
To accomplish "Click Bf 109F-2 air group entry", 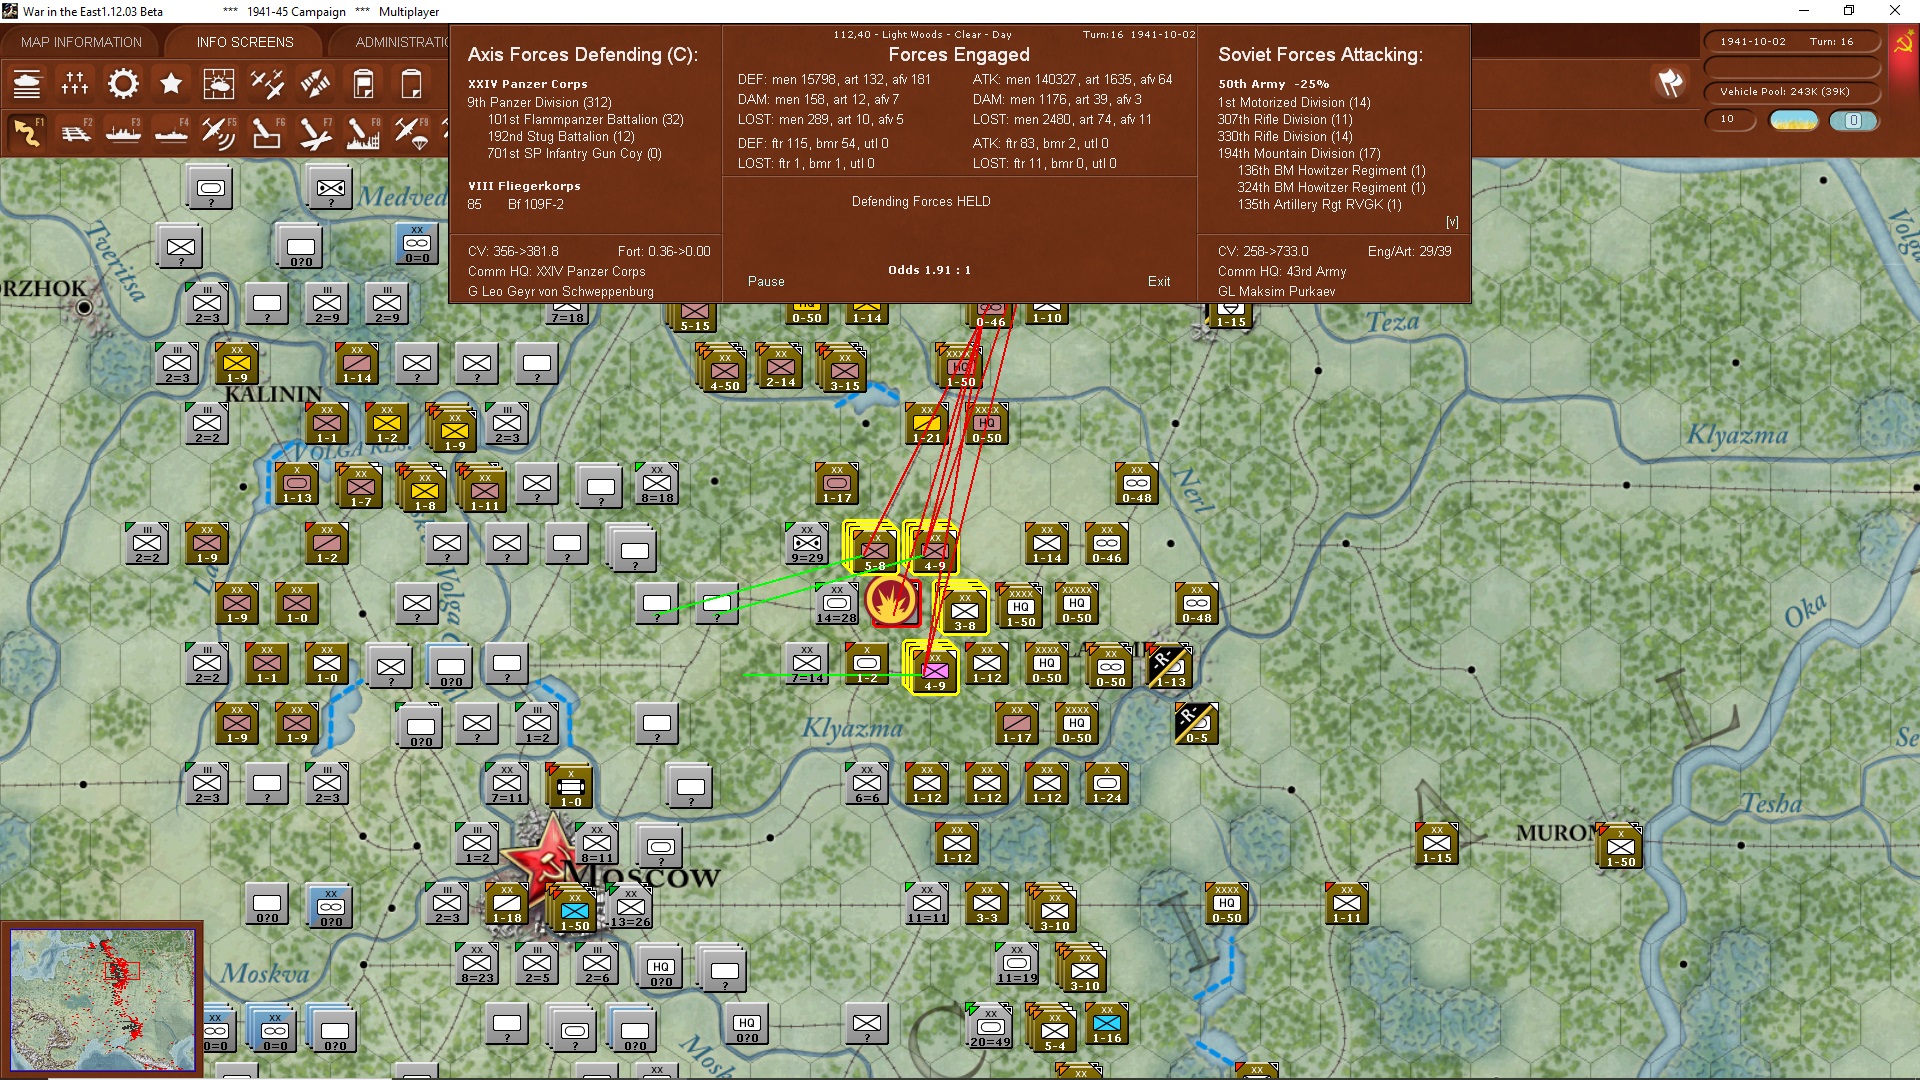I will 535,204.
